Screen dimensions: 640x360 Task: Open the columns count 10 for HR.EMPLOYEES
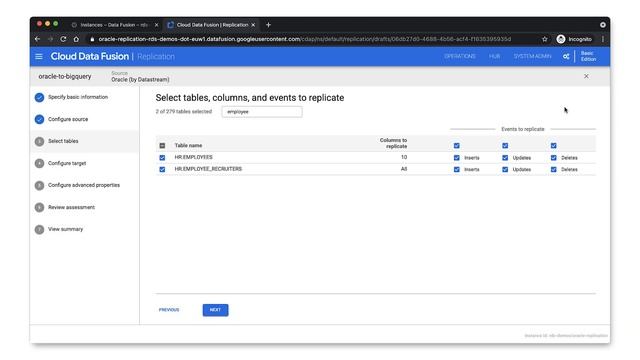(x=404, y=157)
